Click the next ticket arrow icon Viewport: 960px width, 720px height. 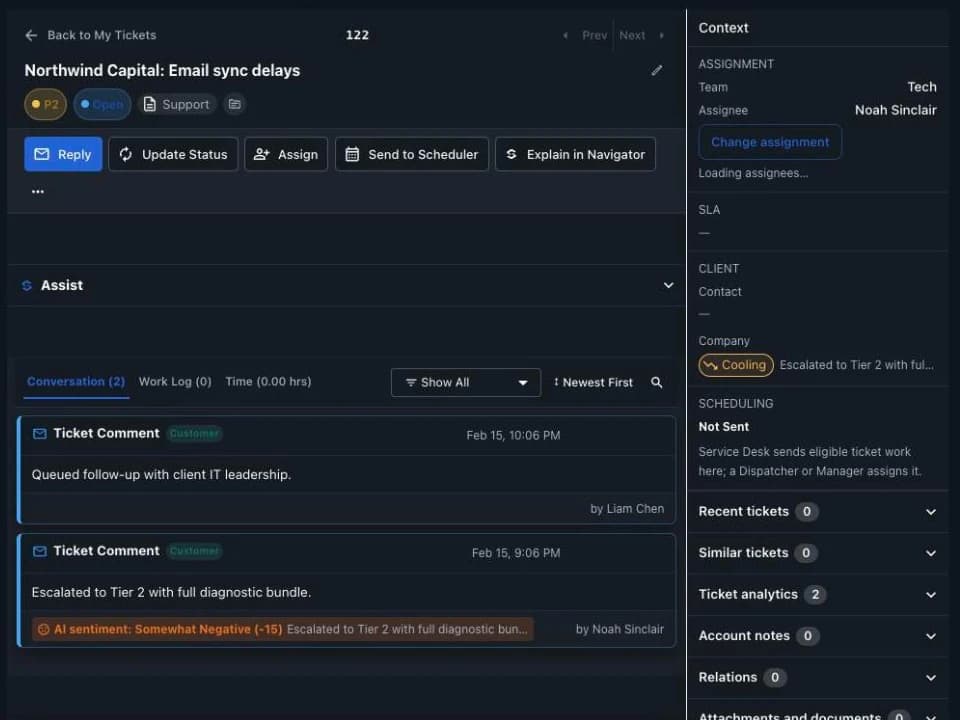point(661,36)
